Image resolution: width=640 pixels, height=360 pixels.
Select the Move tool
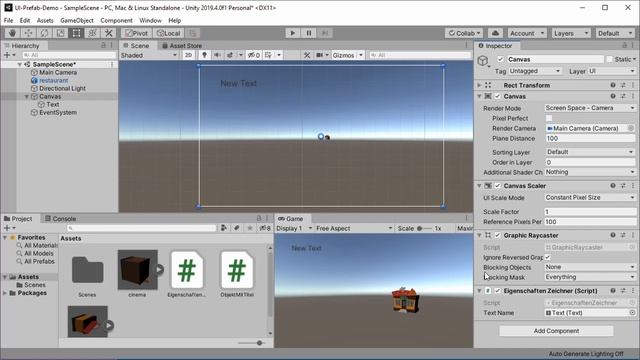click(x=28, y=33)
